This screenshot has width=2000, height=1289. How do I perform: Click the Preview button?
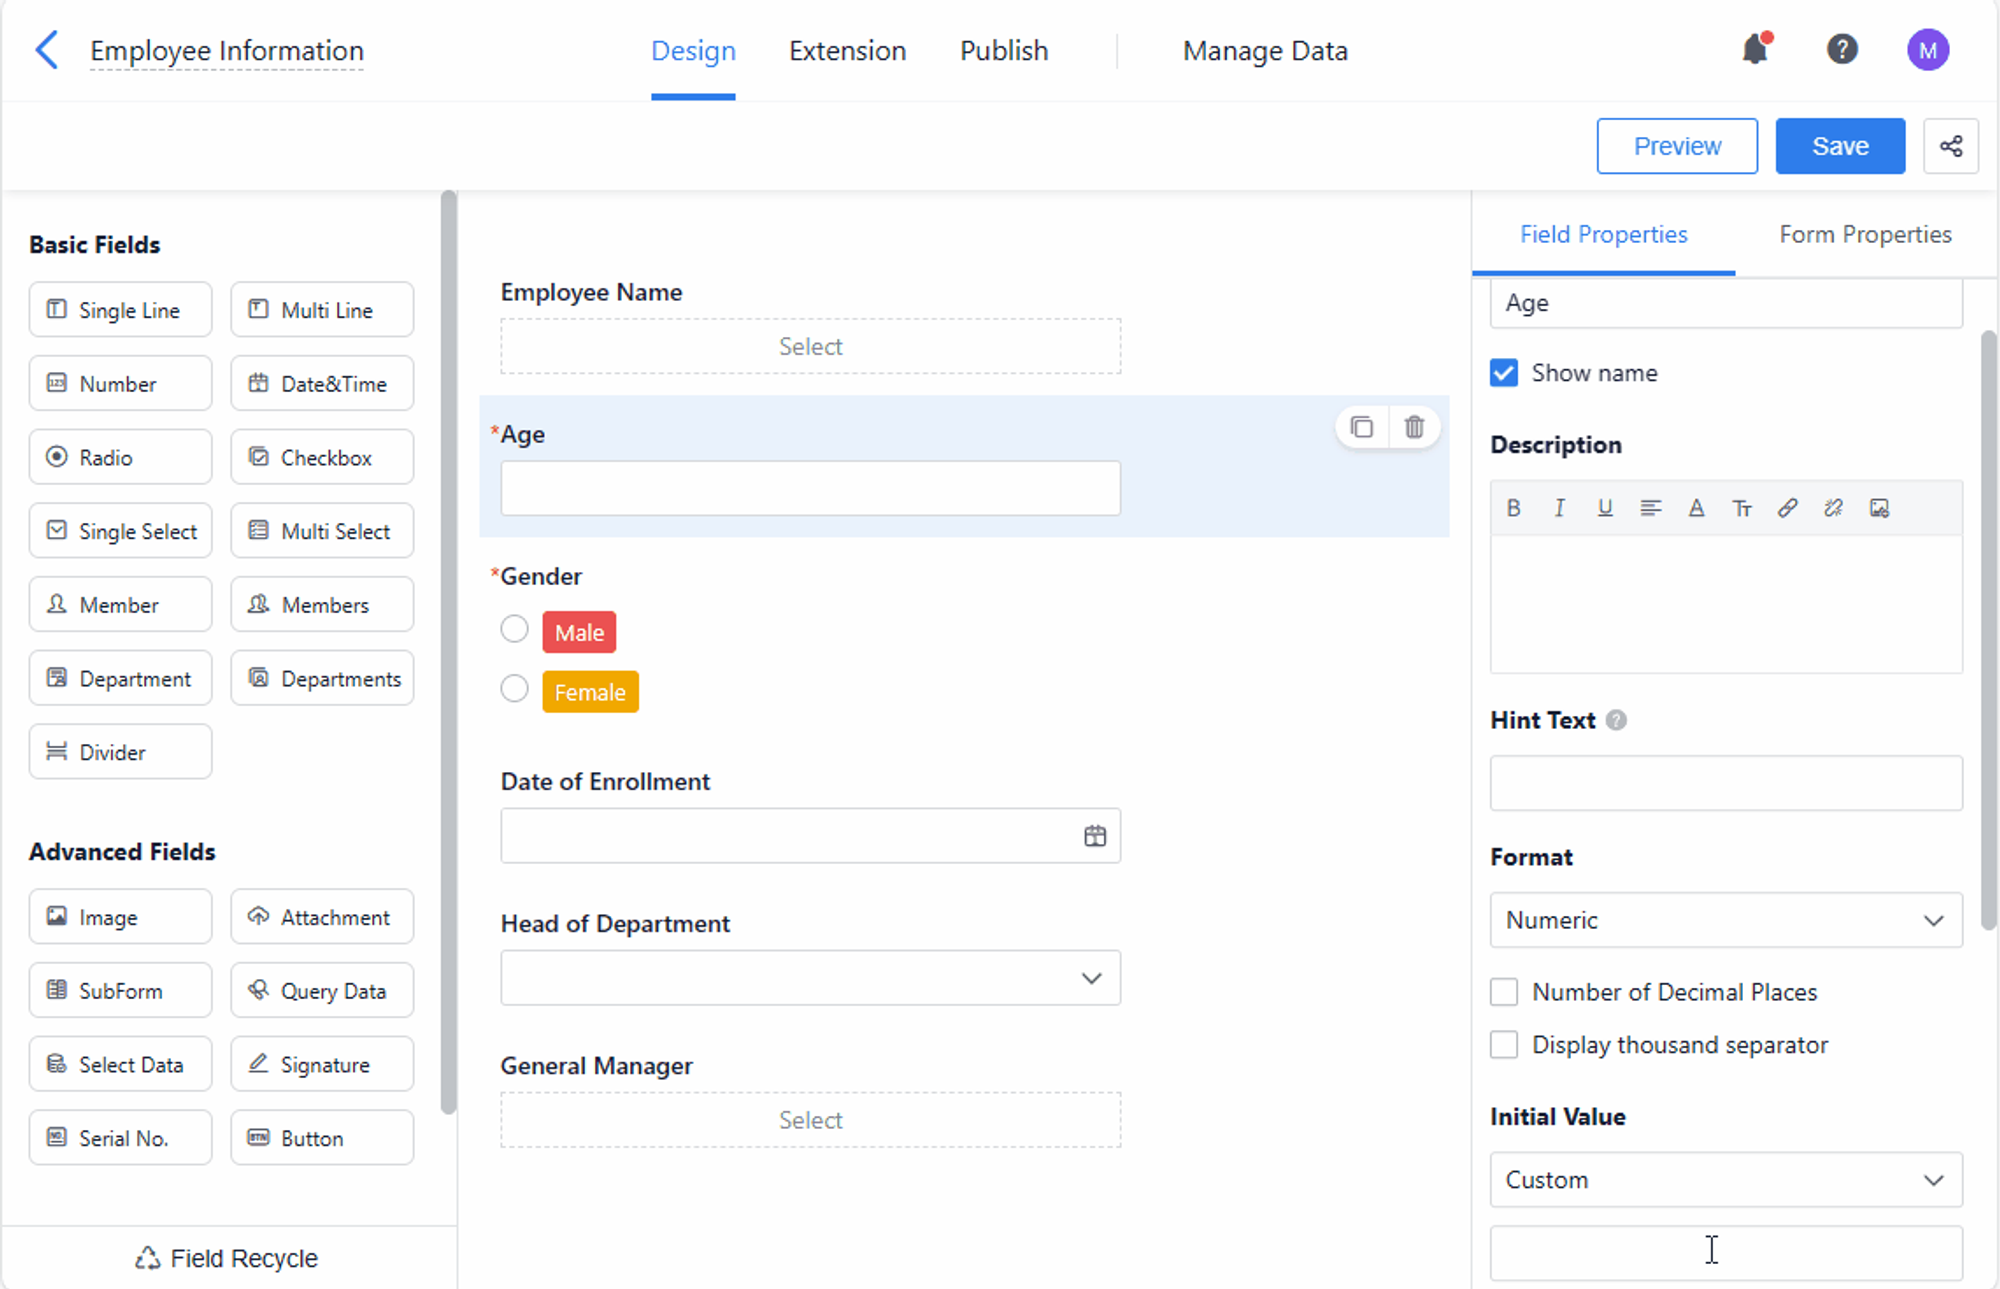1677,146
